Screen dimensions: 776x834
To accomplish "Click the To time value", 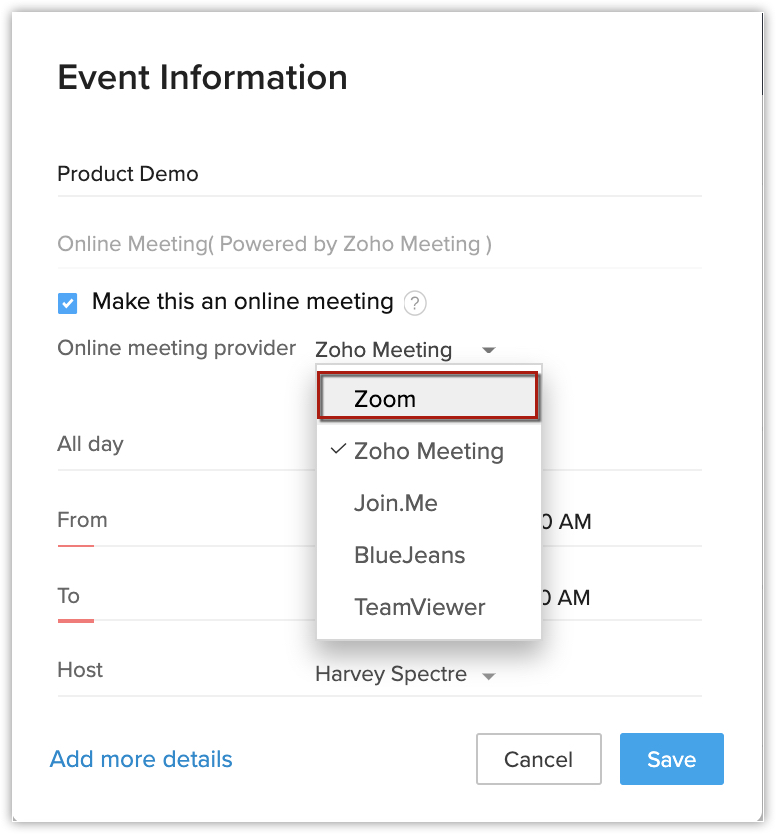I will (x=566, y=598).
